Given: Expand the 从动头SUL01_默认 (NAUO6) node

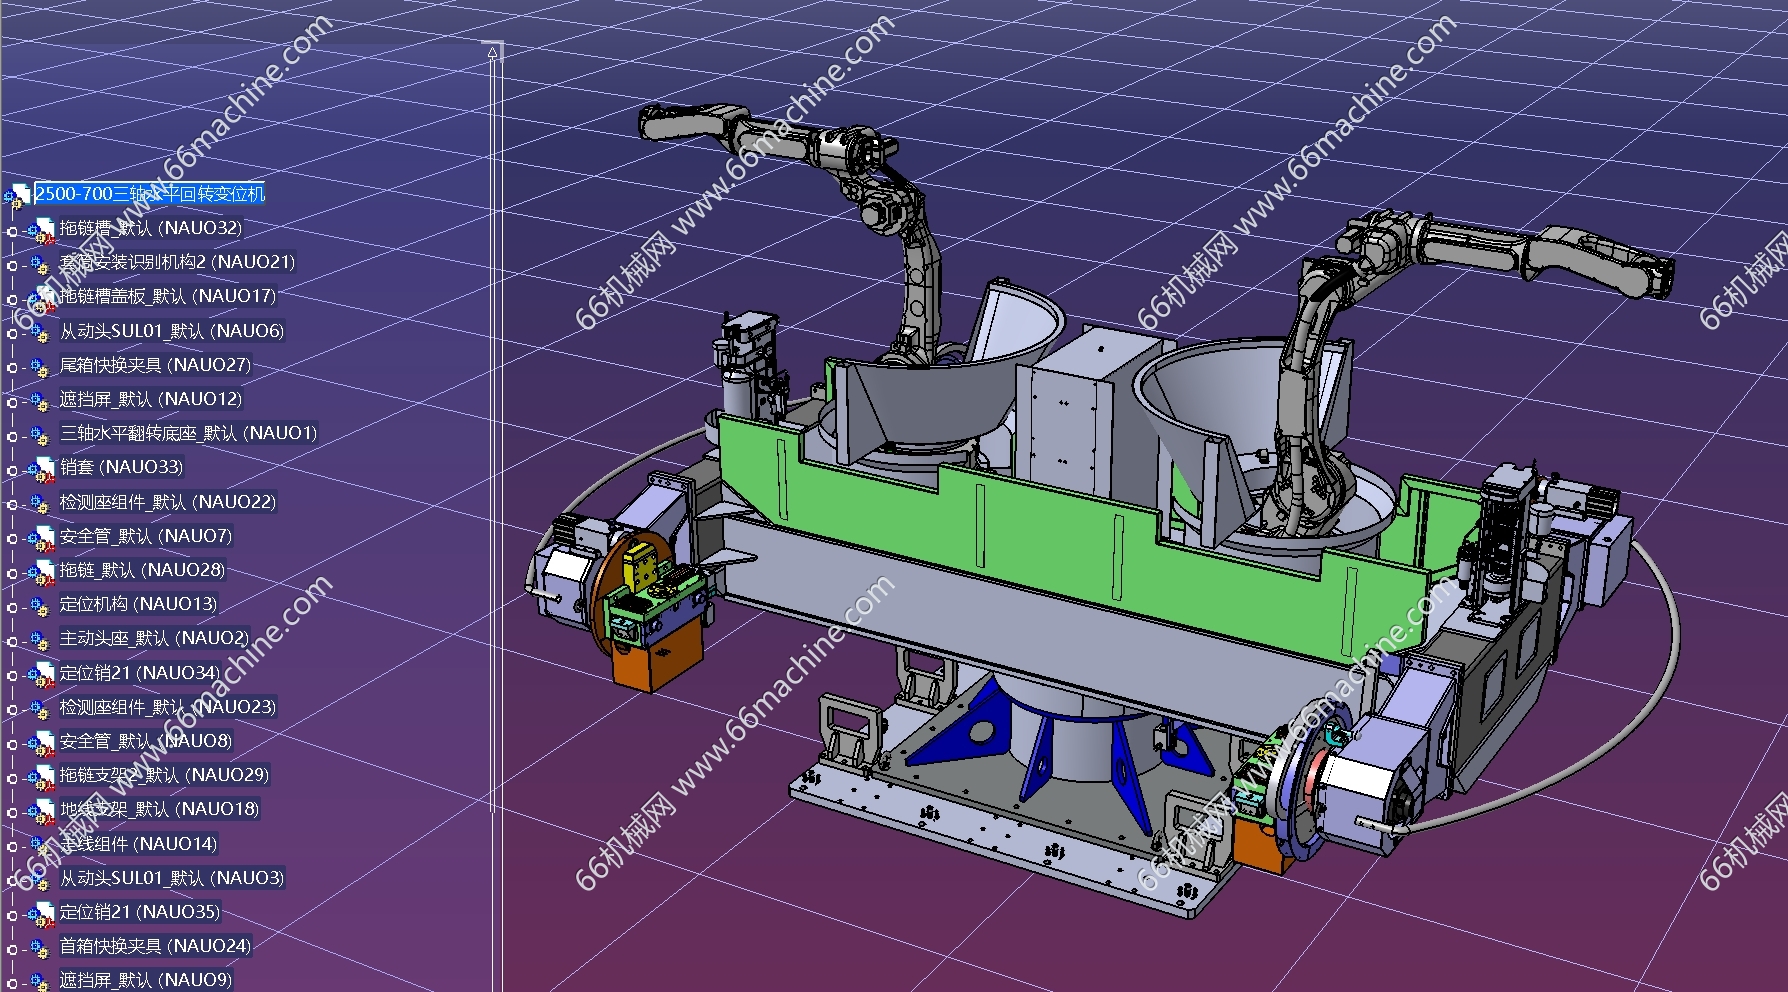Looking at the screenshot, I should [x=12, y=333].
